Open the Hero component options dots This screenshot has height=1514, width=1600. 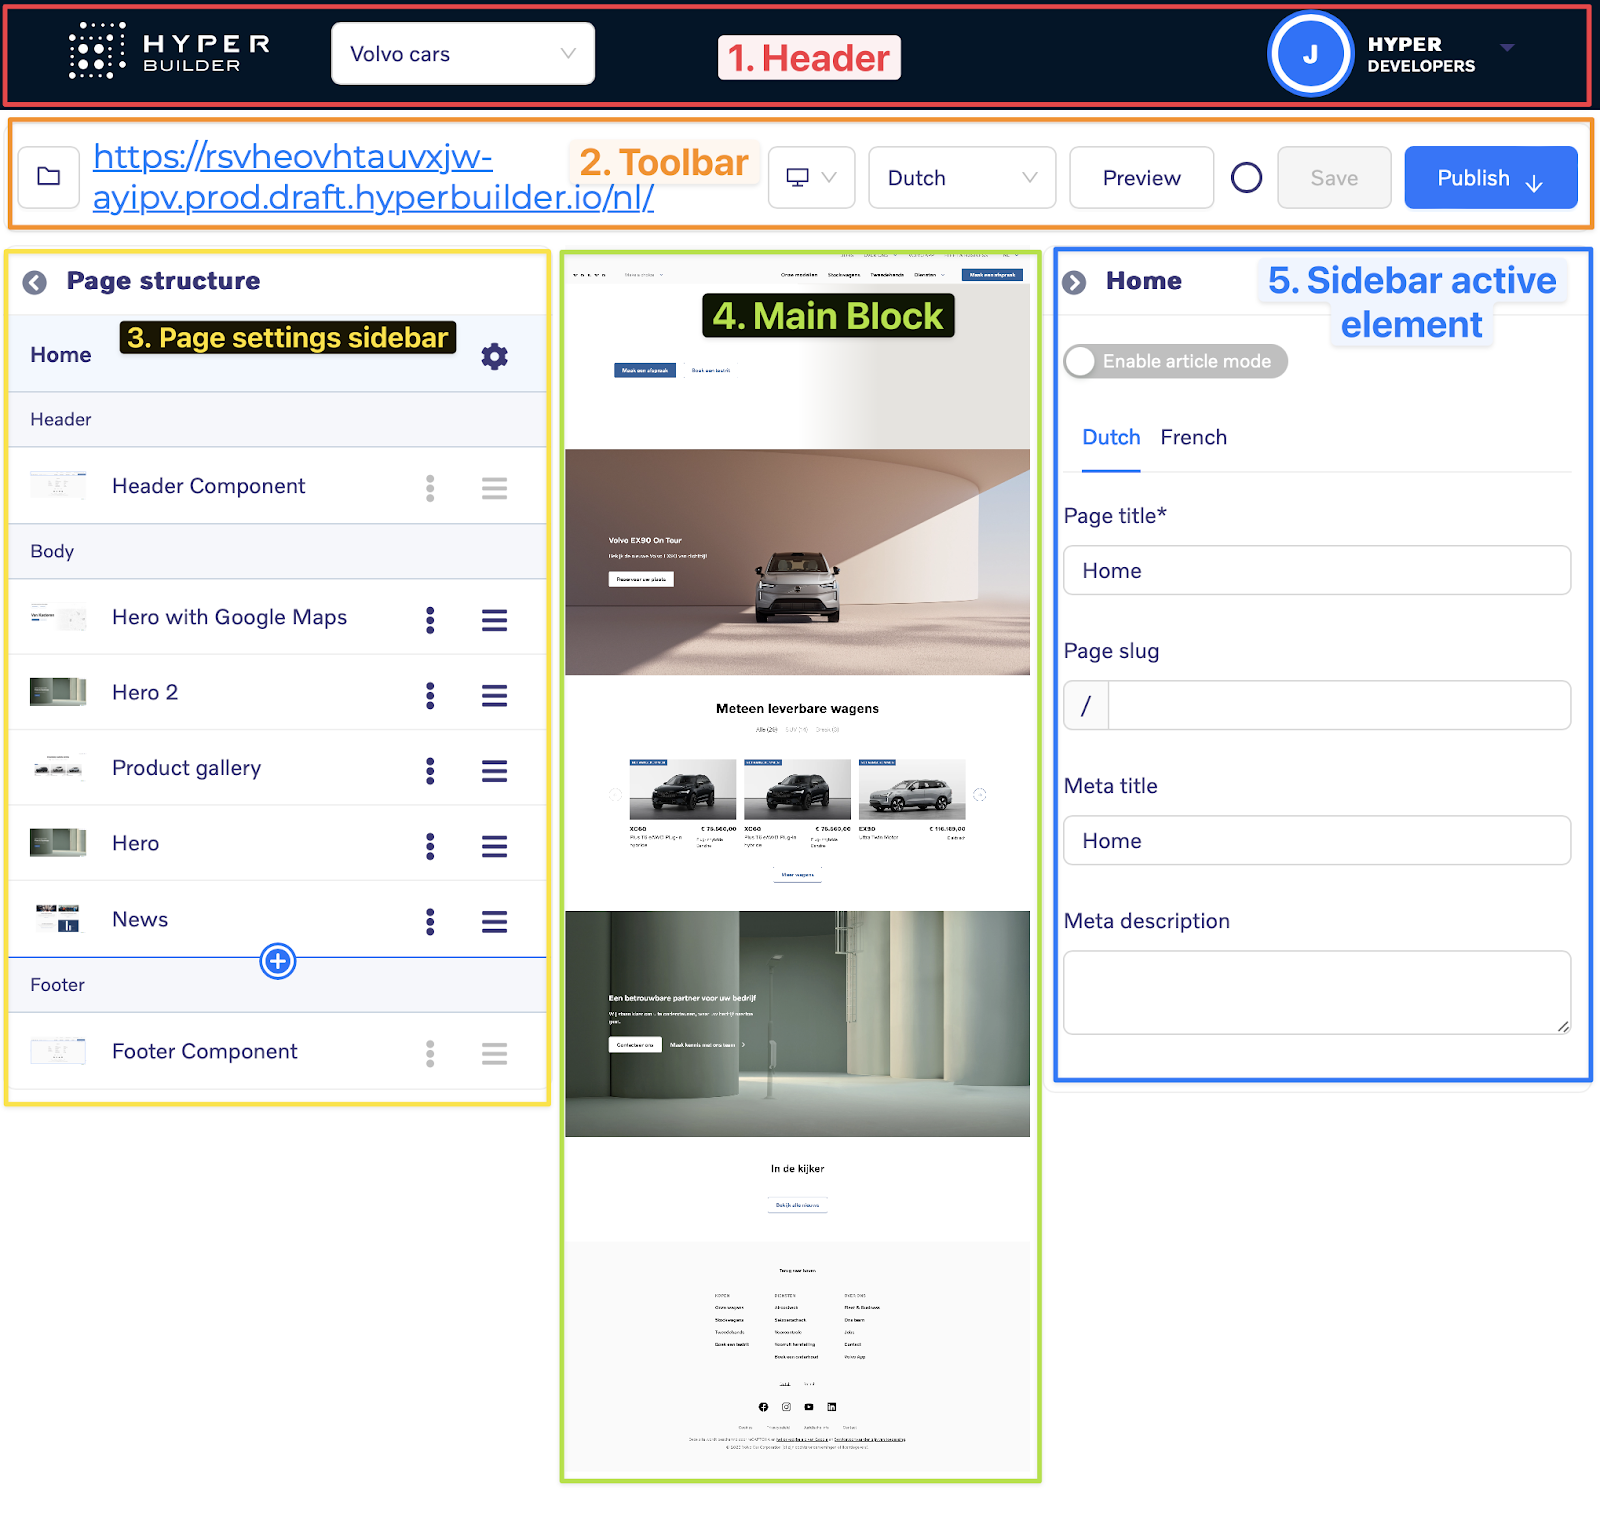point(430,846)
